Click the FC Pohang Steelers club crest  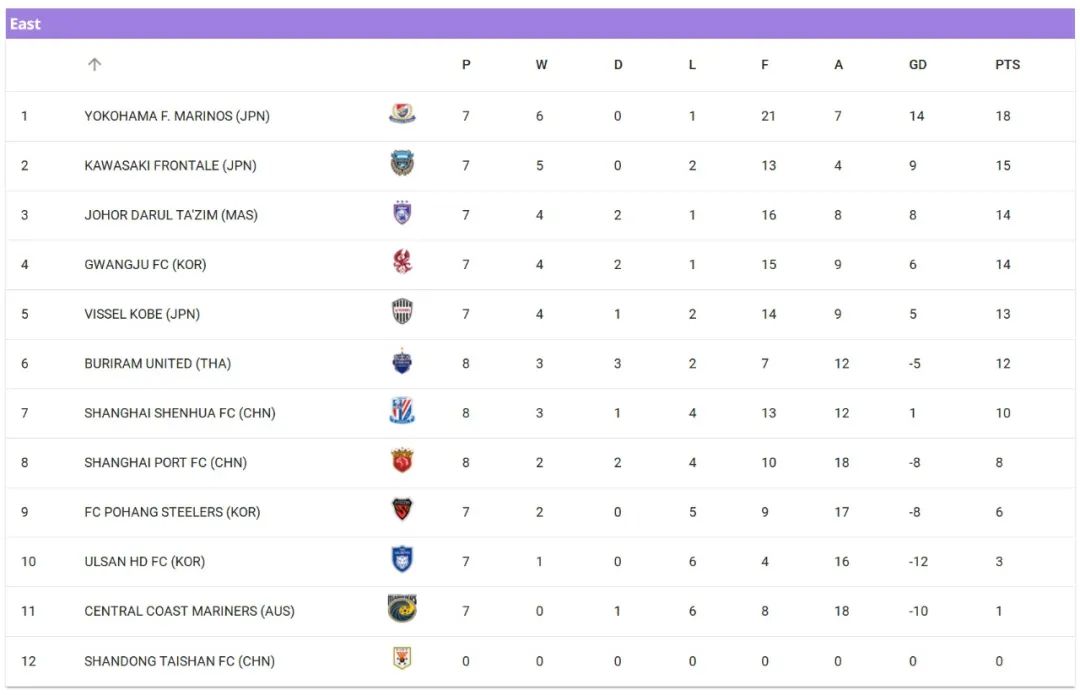[x=402, y=511]
